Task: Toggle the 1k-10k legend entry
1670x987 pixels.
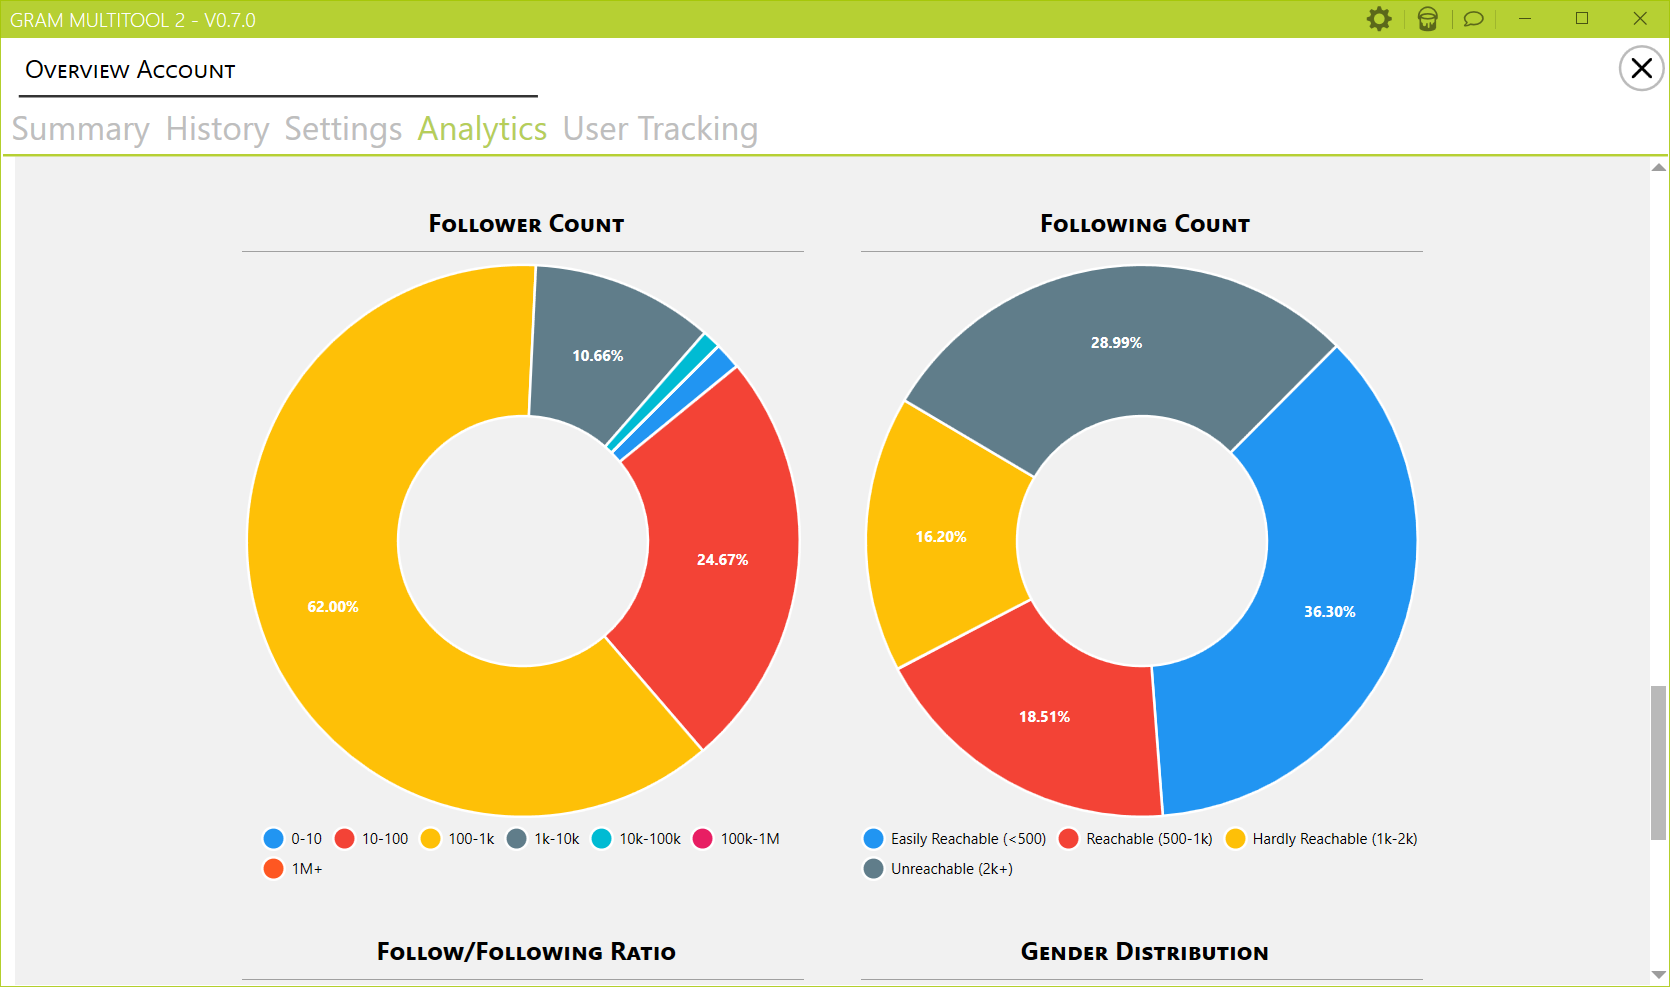Action: point(543,839)
